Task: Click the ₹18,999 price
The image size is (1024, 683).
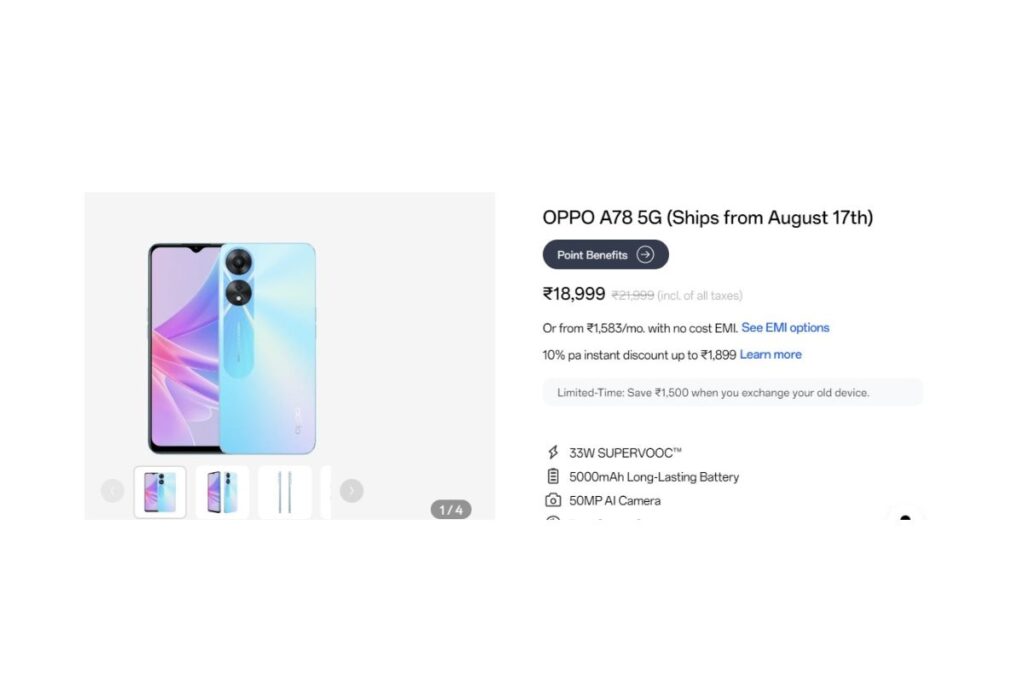Action: click(x=574, y=294)
